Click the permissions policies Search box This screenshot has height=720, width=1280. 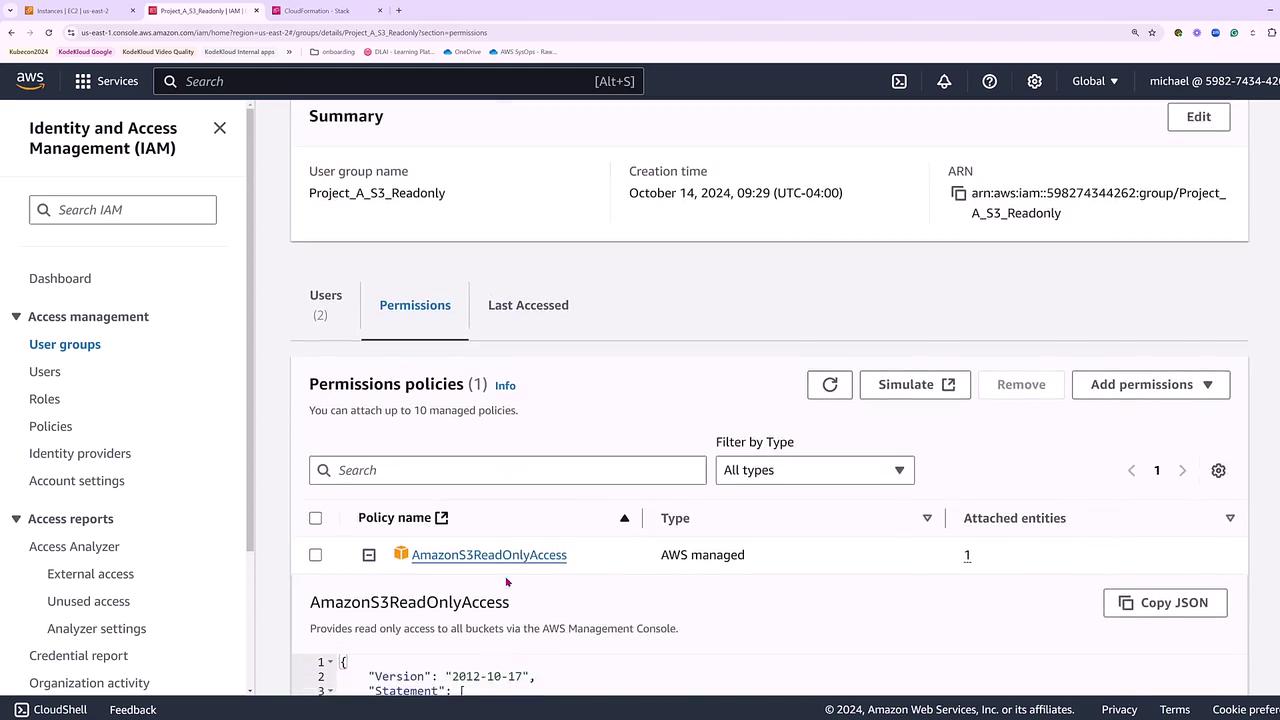tap(508, 470)
